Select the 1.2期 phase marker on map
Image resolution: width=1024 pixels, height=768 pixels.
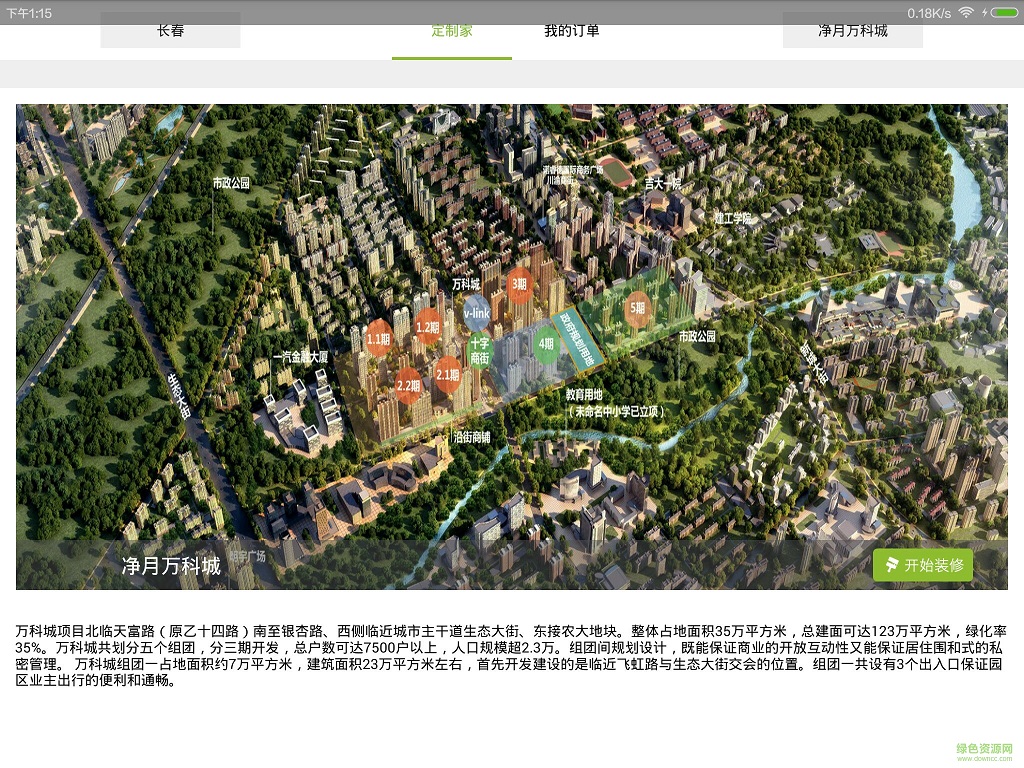pyautogui.click(x=427, y=327)
